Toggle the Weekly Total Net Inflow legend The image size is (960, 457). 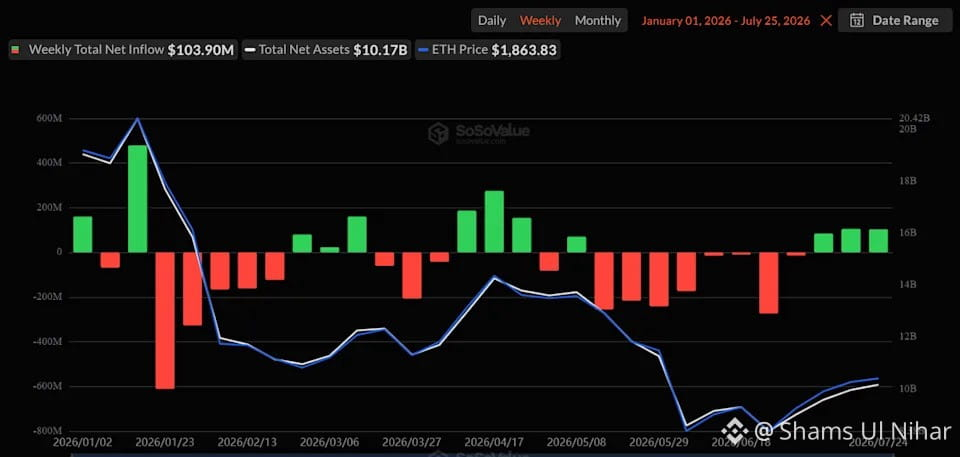123,50
